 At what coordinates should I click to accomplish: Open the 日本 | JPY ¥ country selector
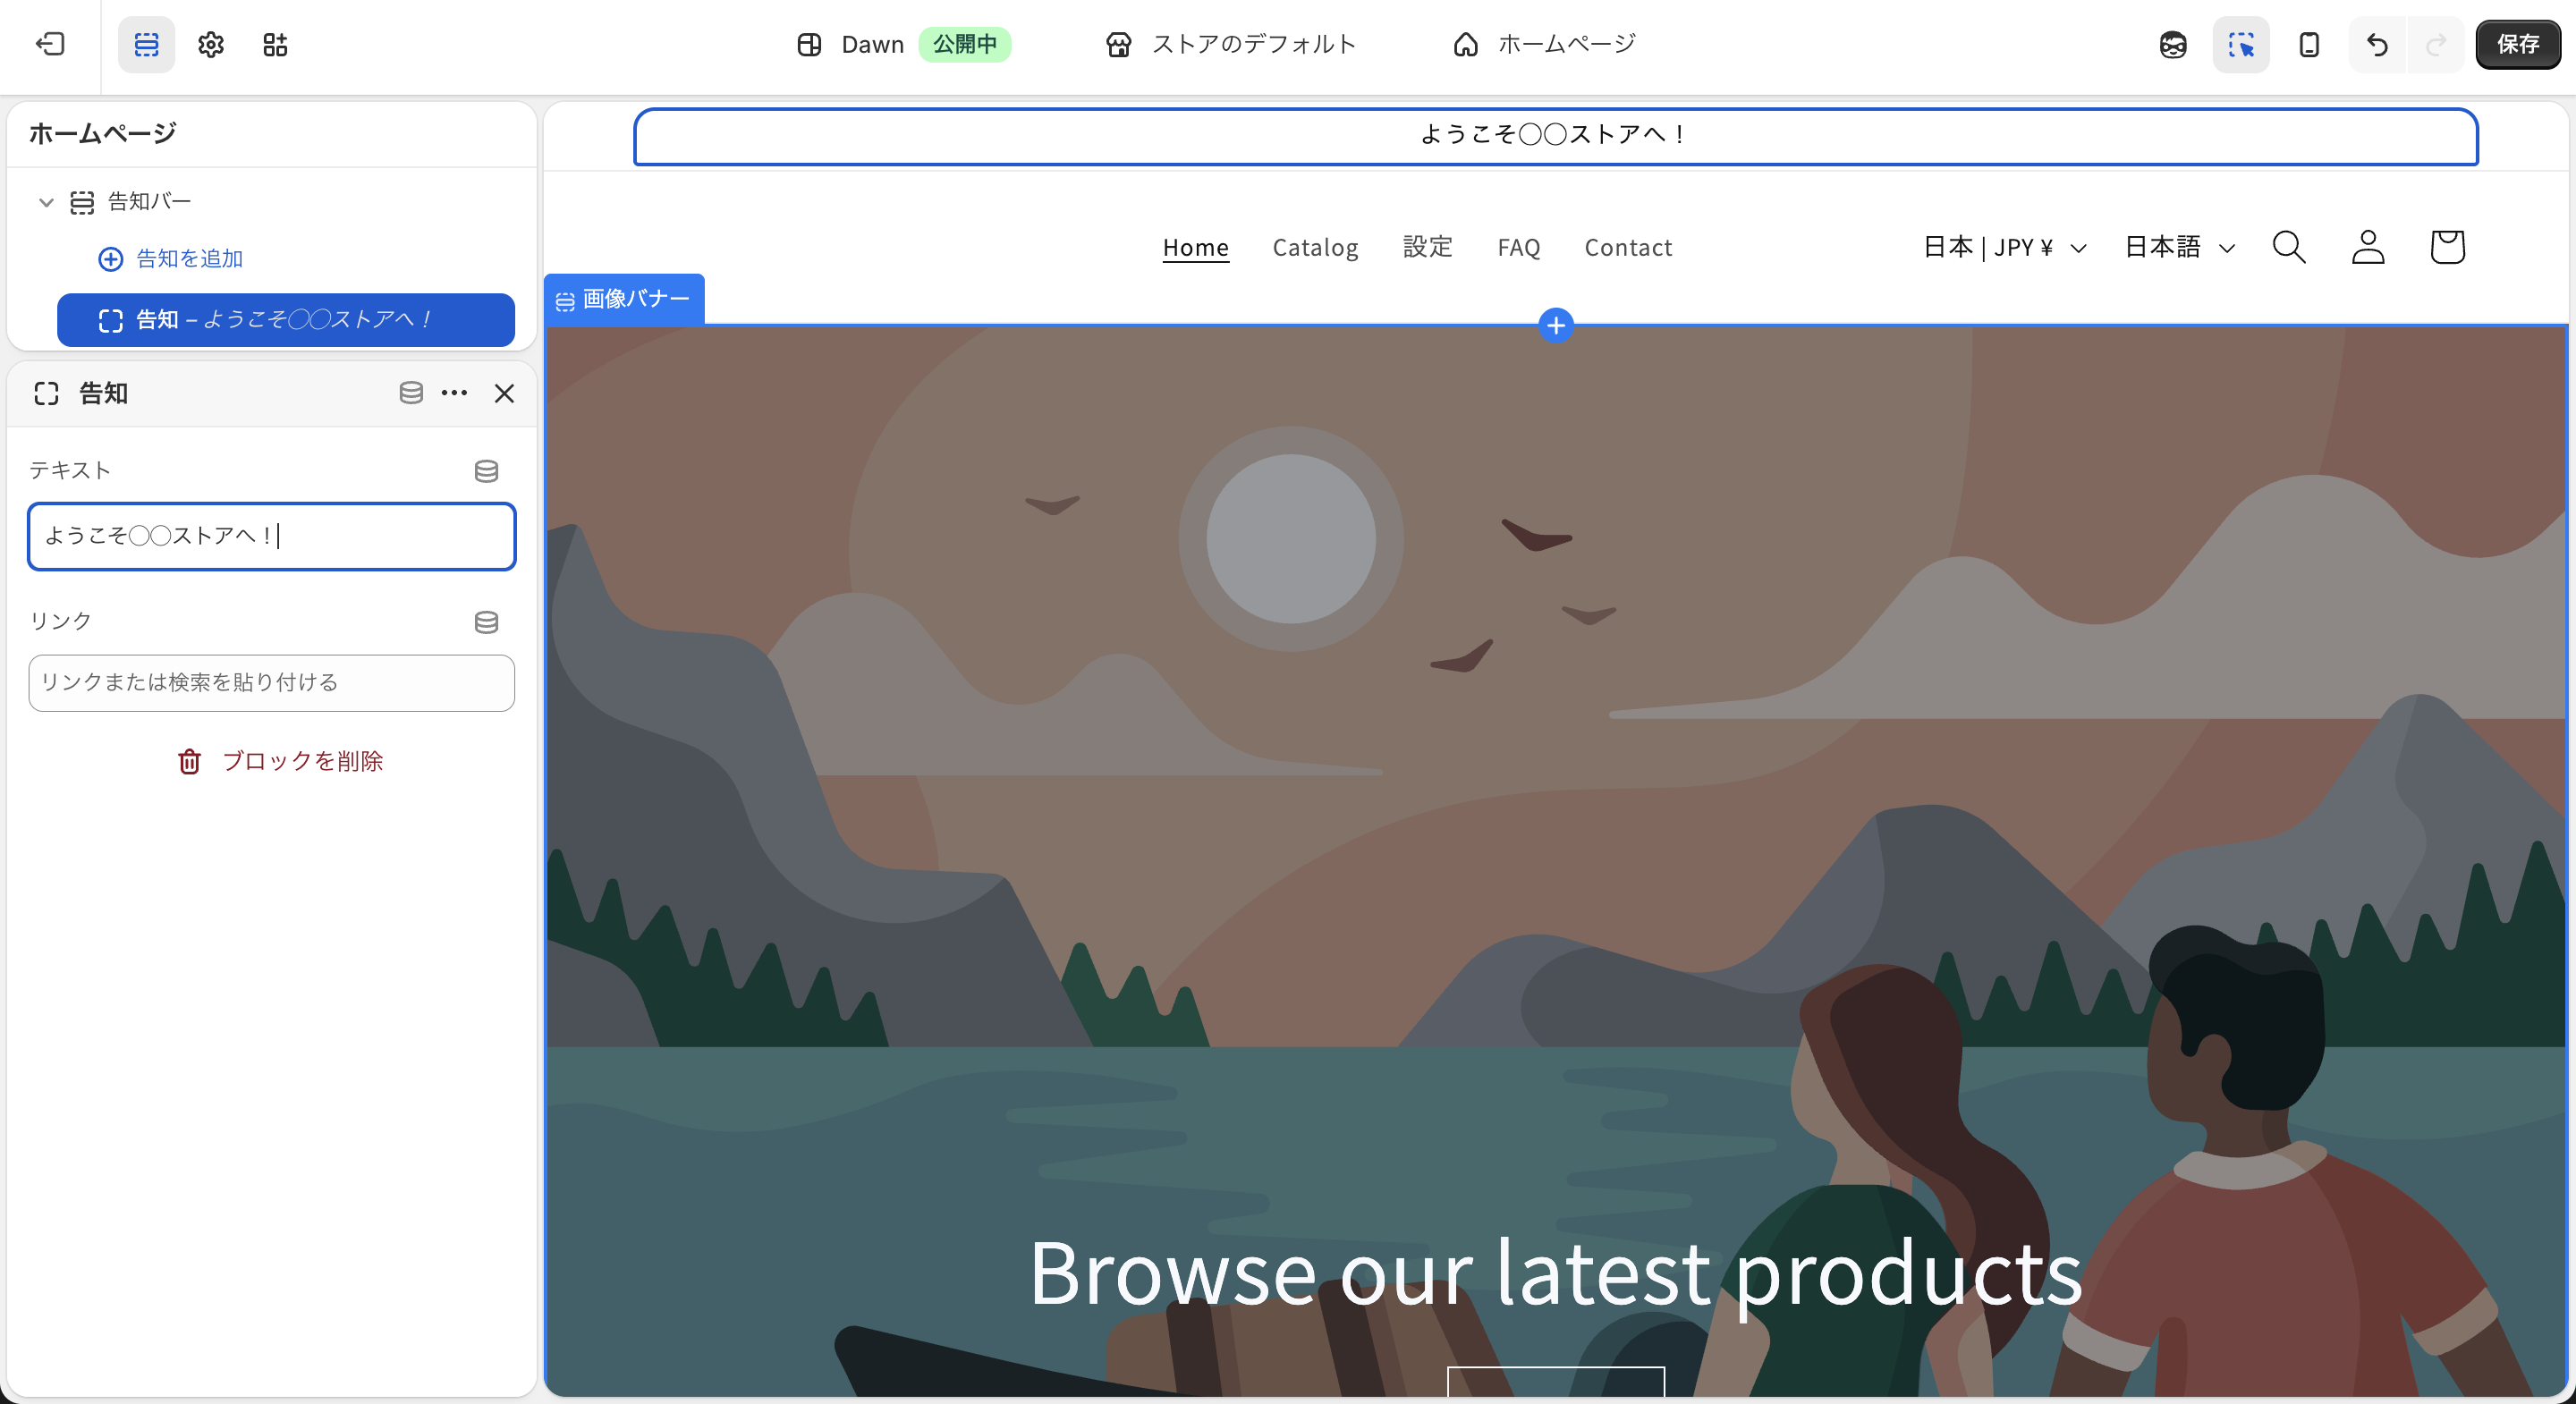click(x=2003, y=247)
